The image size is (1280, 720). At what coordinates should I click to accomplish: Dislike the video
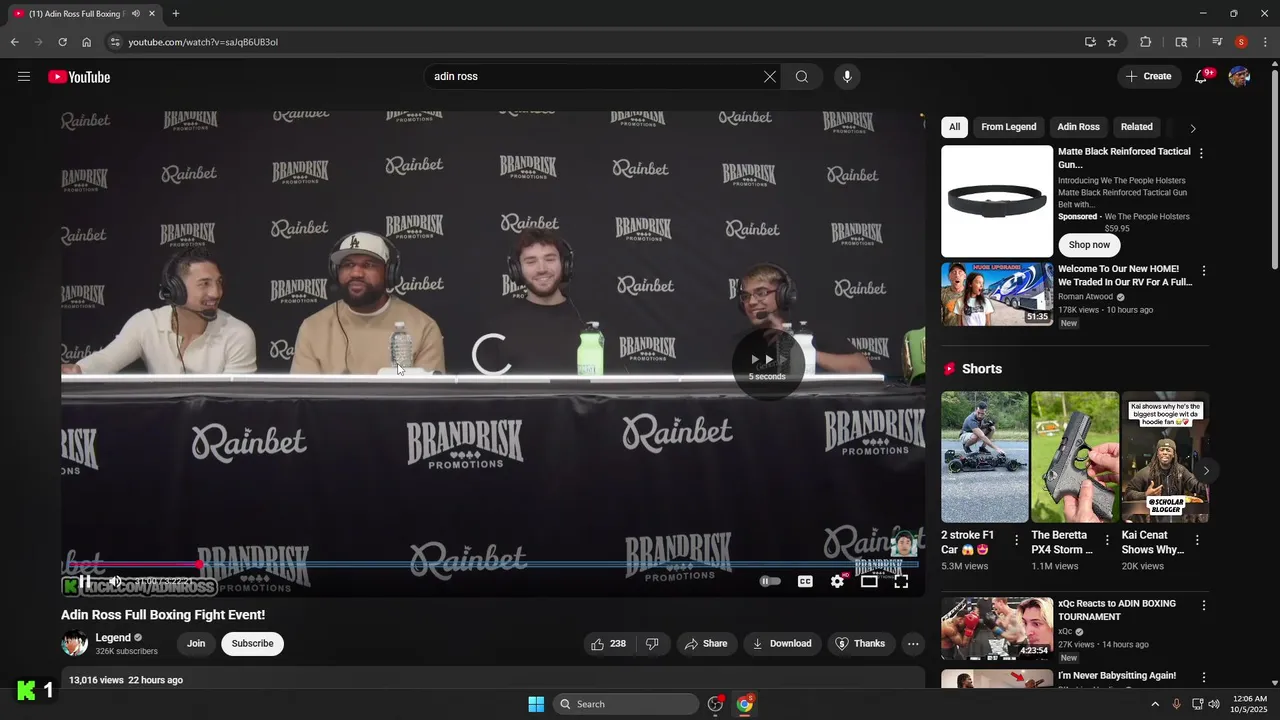click(652, 644)
